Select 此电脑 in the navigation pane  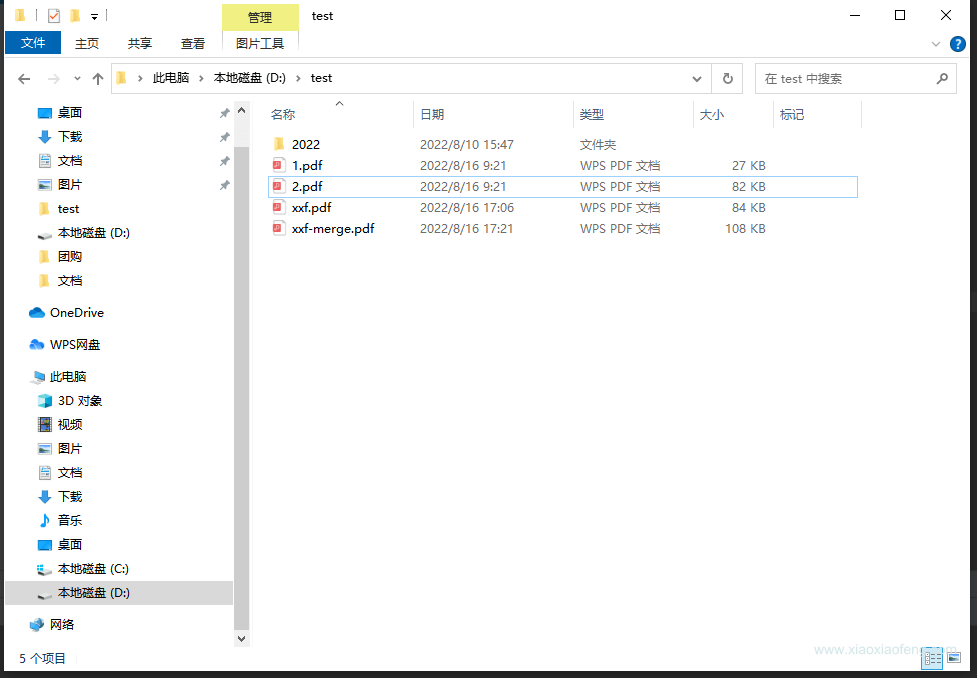[x=68, y=376]
